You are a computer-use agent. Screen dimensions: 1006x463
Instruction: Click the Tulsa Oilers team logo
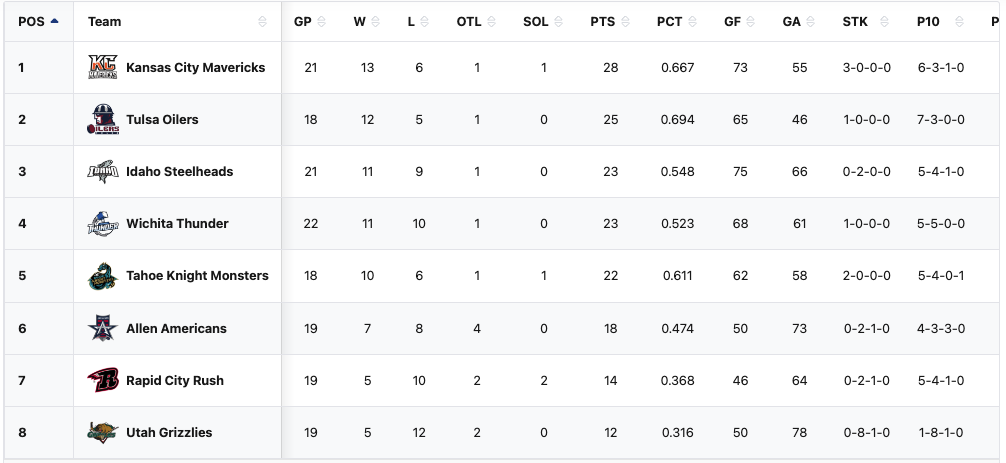pyautogui.click(x=103, y=120)
